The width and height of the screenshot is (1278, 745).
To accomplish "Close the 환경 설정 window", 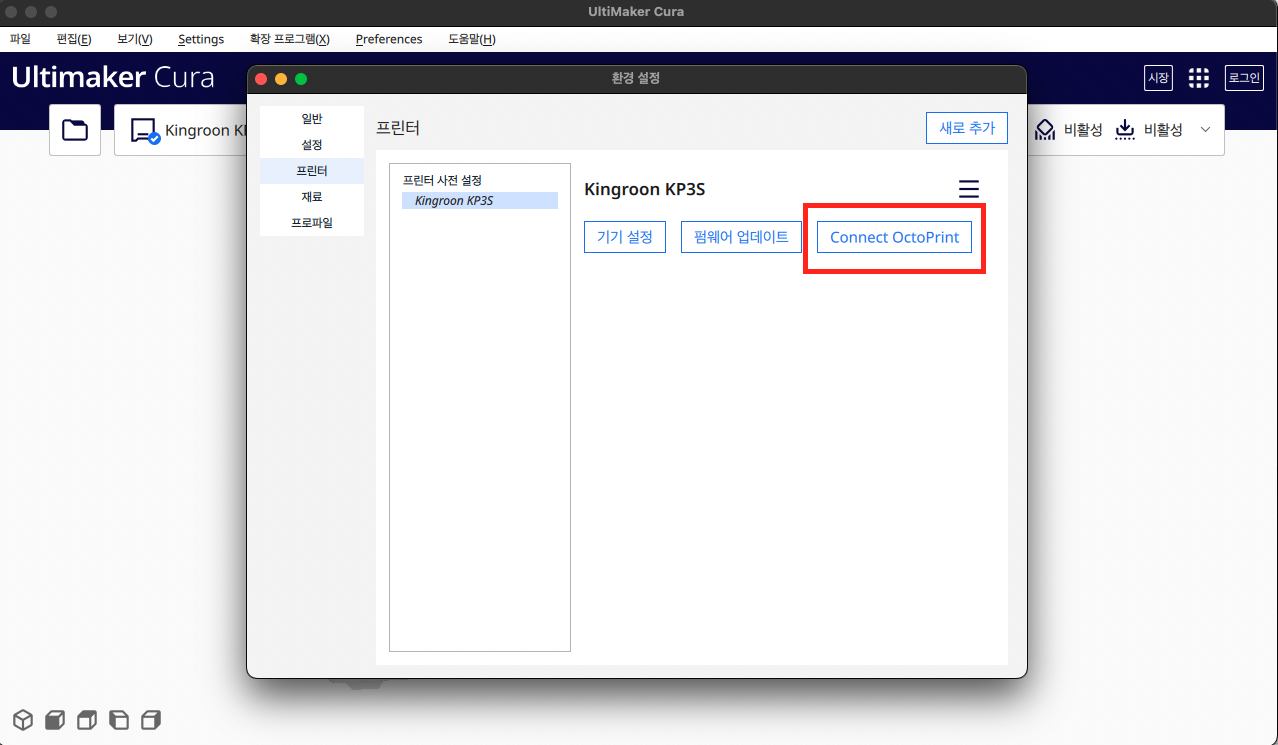I will click(x=262, y=79).
